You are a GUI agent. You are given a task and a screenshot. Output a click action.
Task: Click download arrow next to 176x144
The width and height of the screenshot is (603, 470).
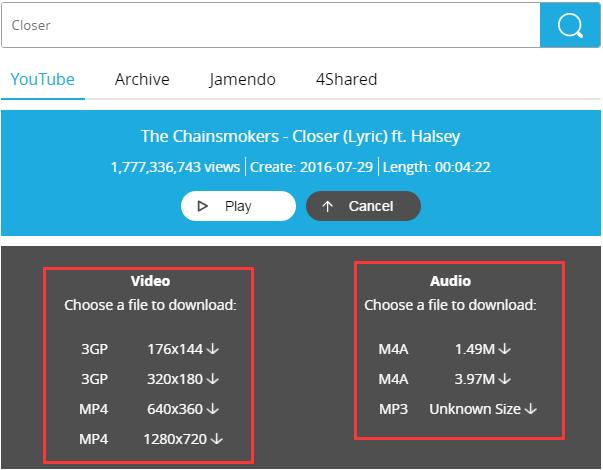coord(213,349)
